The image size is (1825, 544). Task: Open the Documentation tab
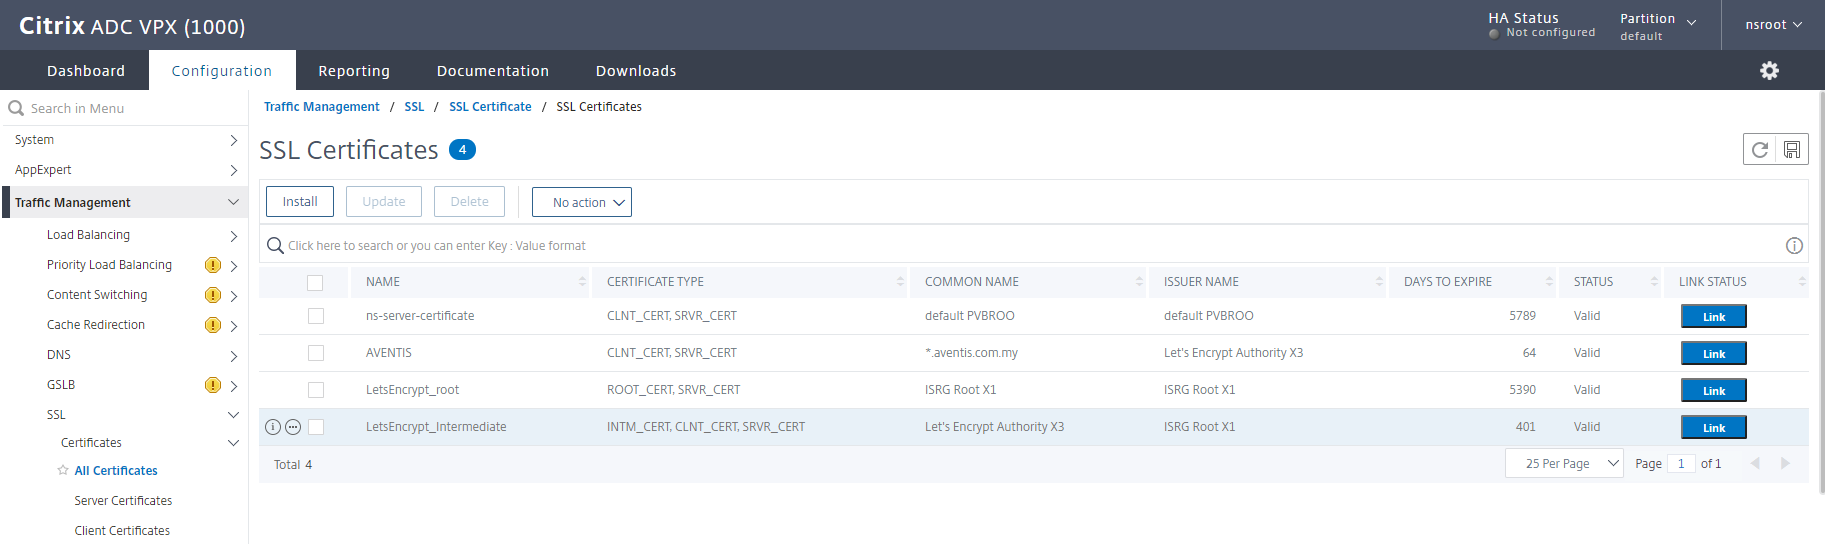tap(493, 71)
